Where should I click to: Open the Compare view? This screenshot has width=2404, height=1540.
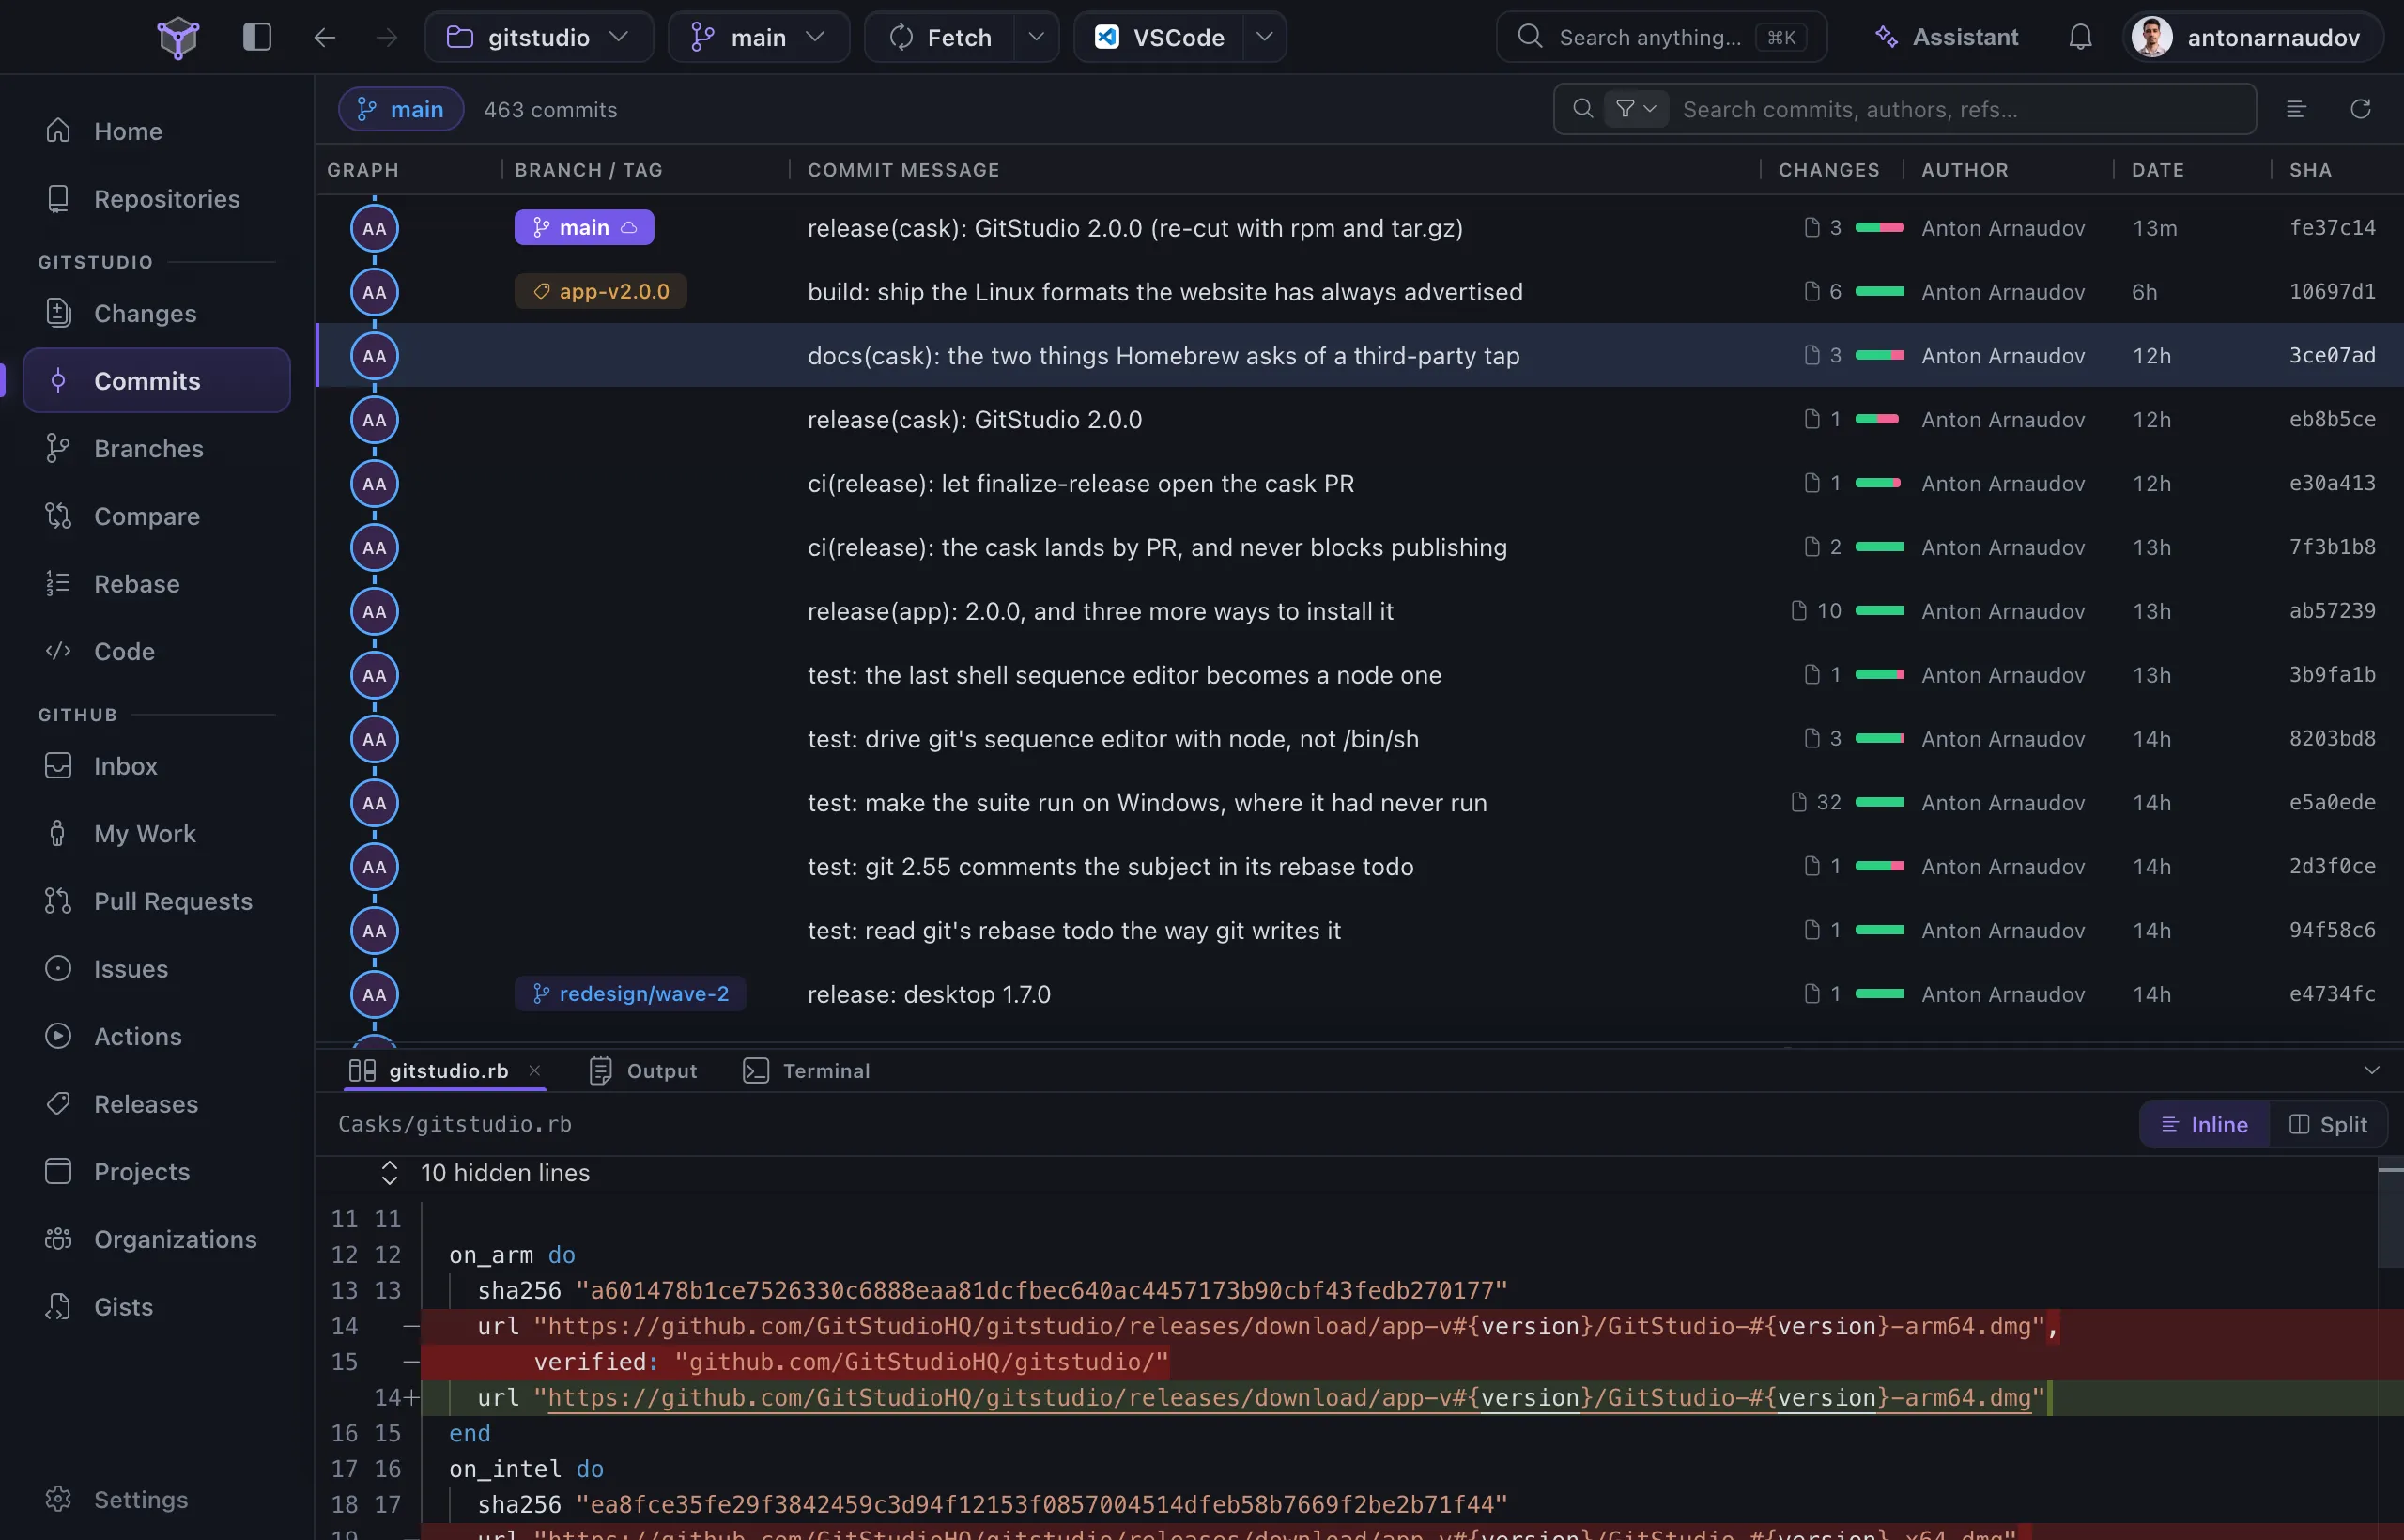click(156, 516)
